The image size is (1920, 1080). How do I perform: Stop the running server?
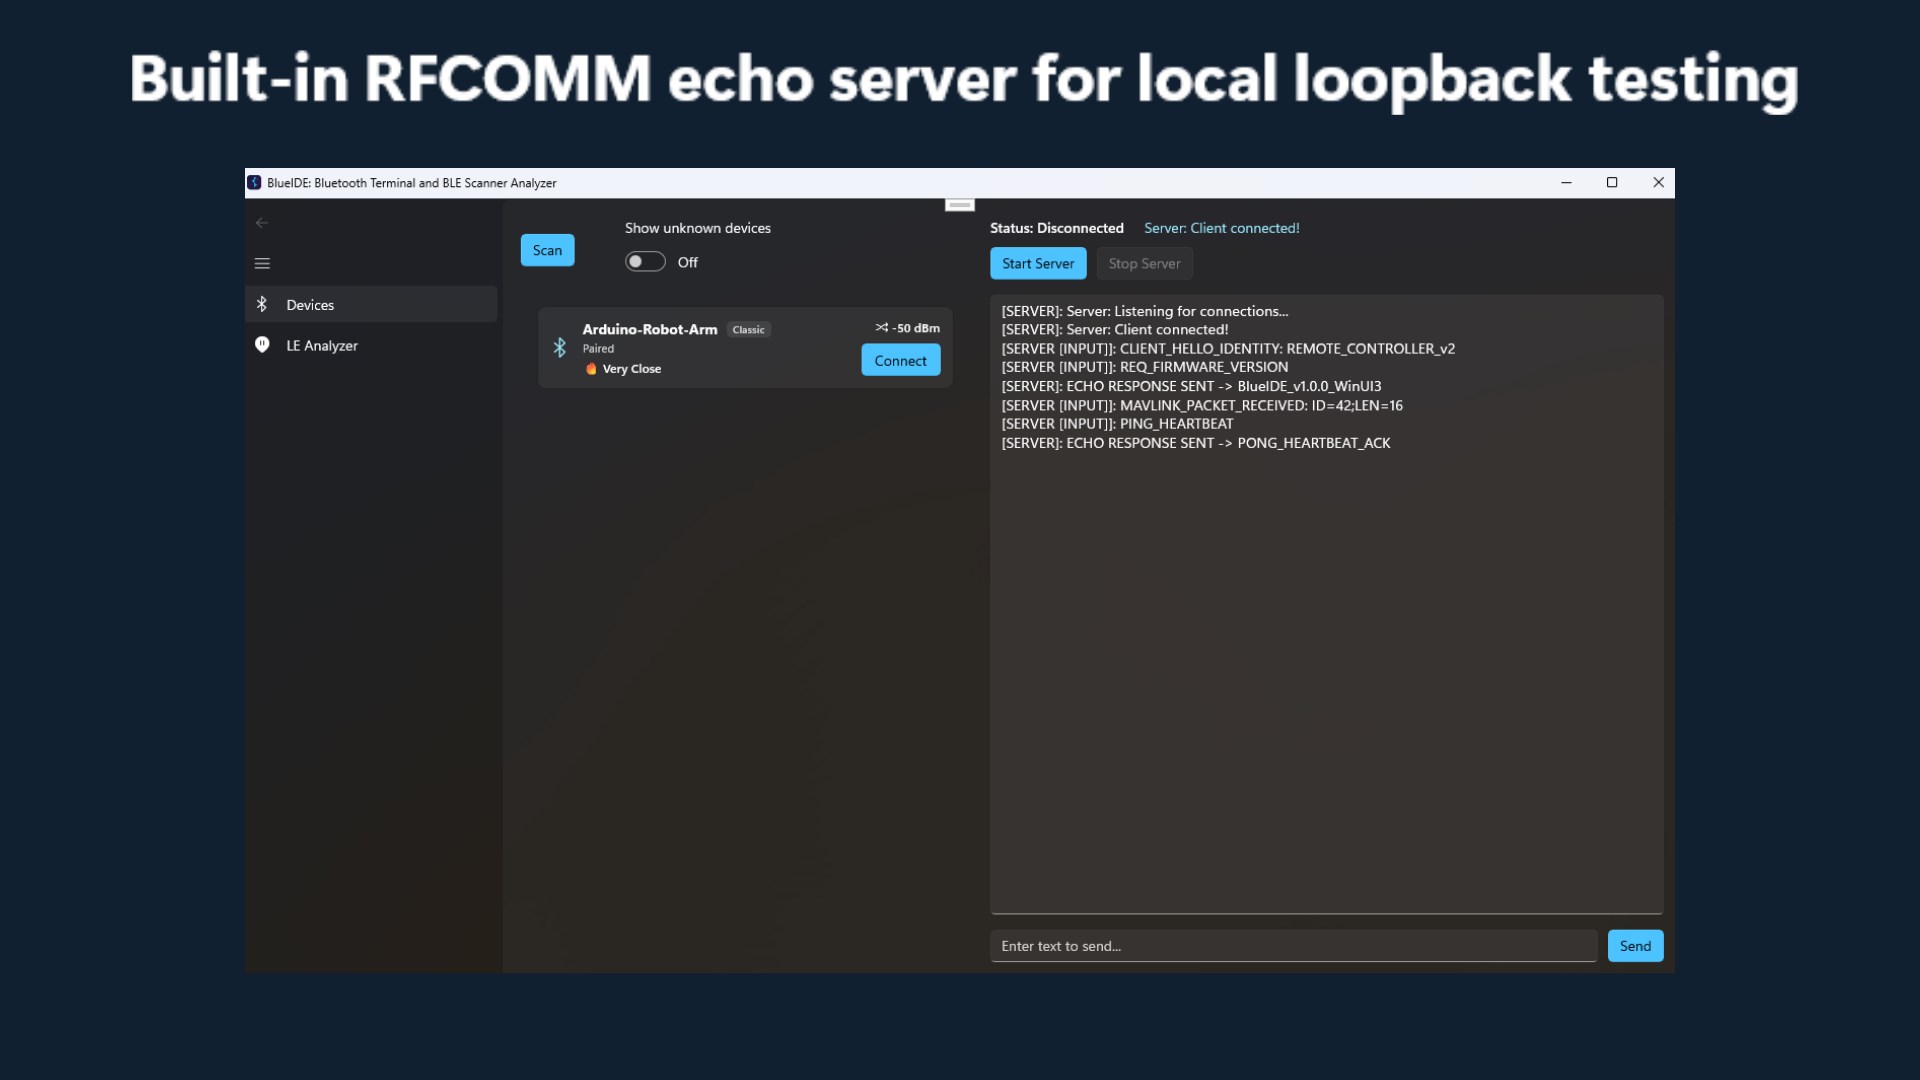[1144, 263]
